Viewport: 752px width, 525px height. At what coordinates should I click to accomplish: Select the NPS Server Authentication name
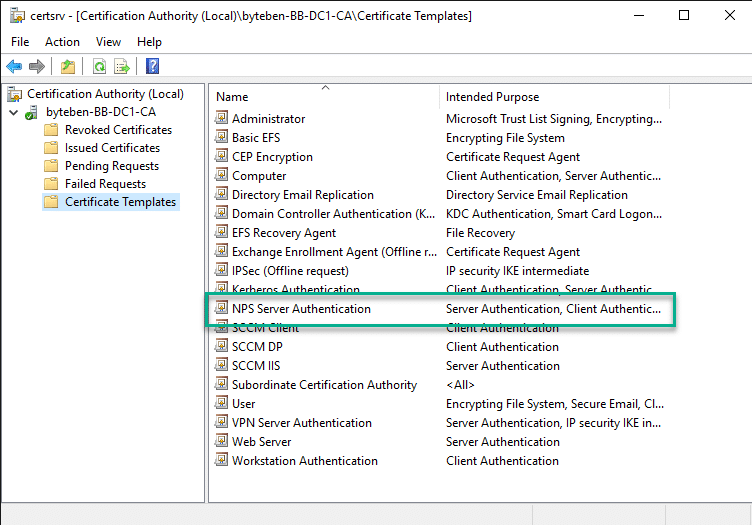pyautogui.click(x=301, y=309)
